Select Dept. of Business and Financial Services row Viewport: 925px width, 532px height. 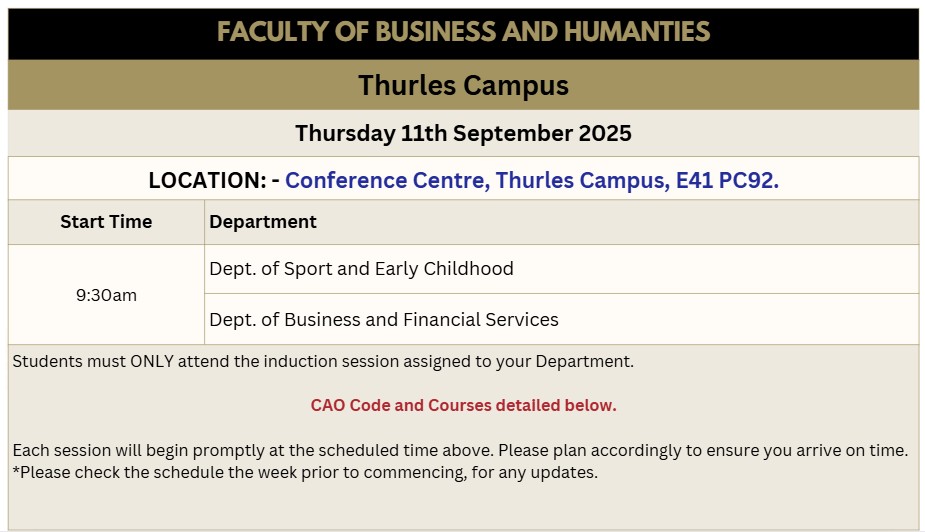383,320
